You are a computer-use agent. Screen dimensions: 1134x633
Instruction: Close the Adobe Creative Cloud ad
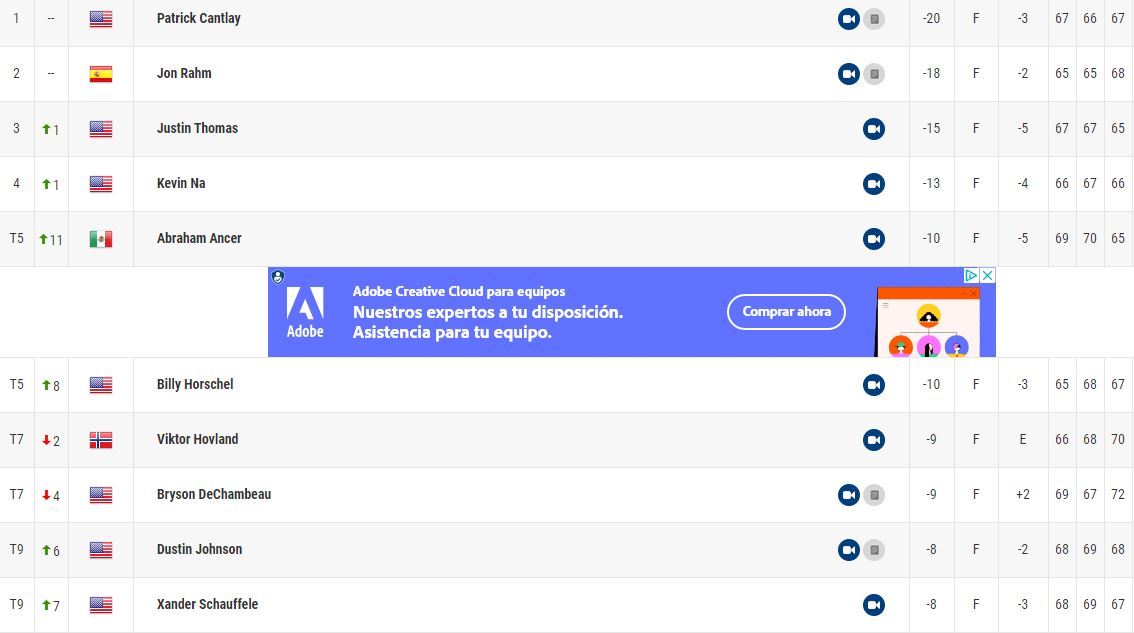(x=987, y=276)
